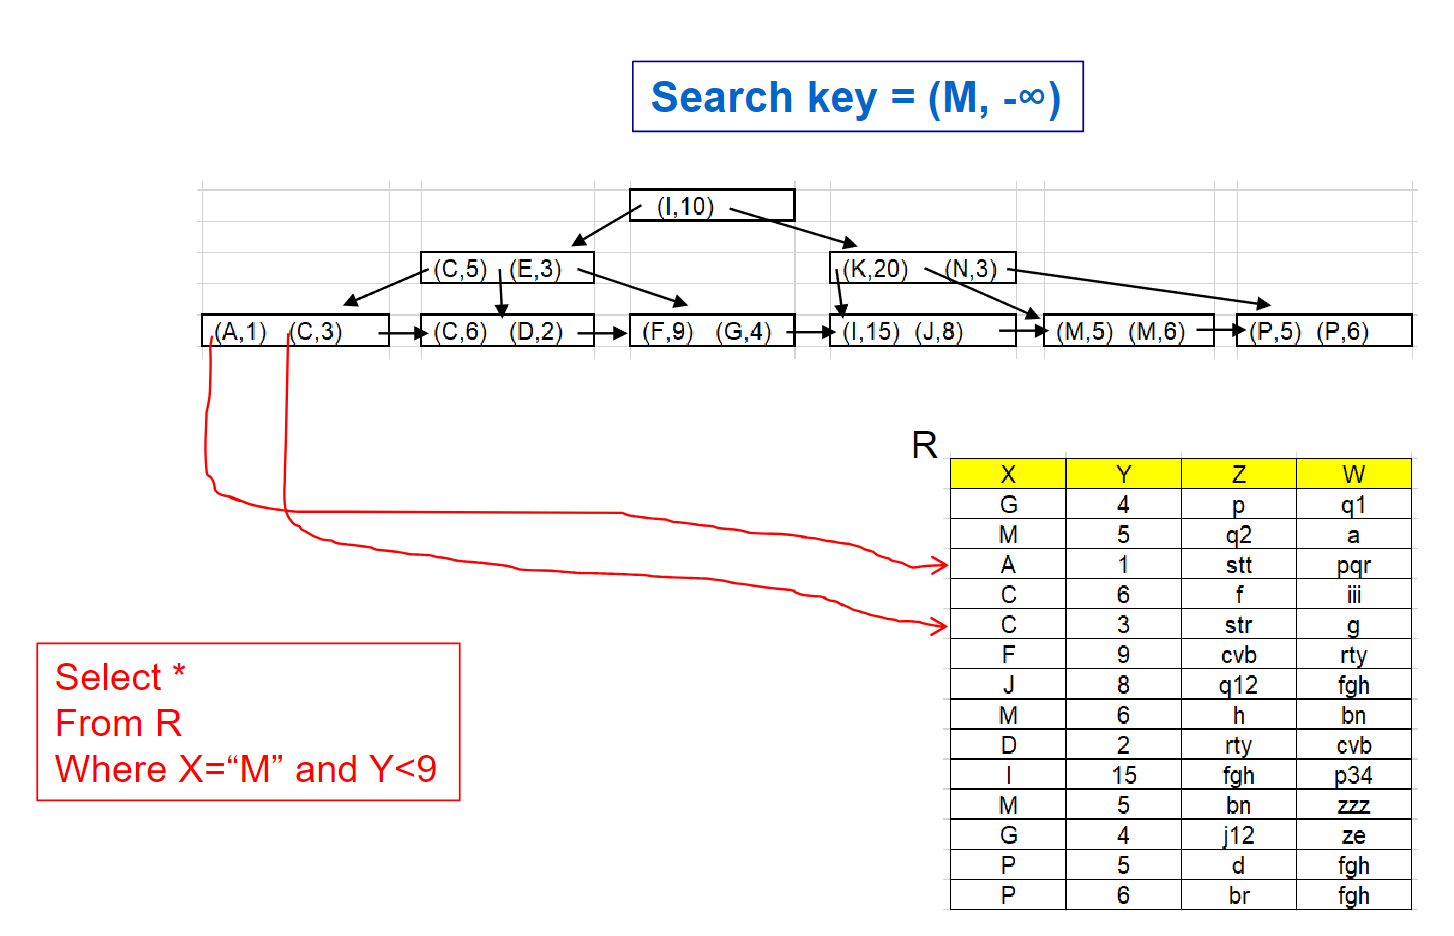Select the root node entry (I,10)
Viewport: 1454px width, 936px height.
[x=686, y=206]
